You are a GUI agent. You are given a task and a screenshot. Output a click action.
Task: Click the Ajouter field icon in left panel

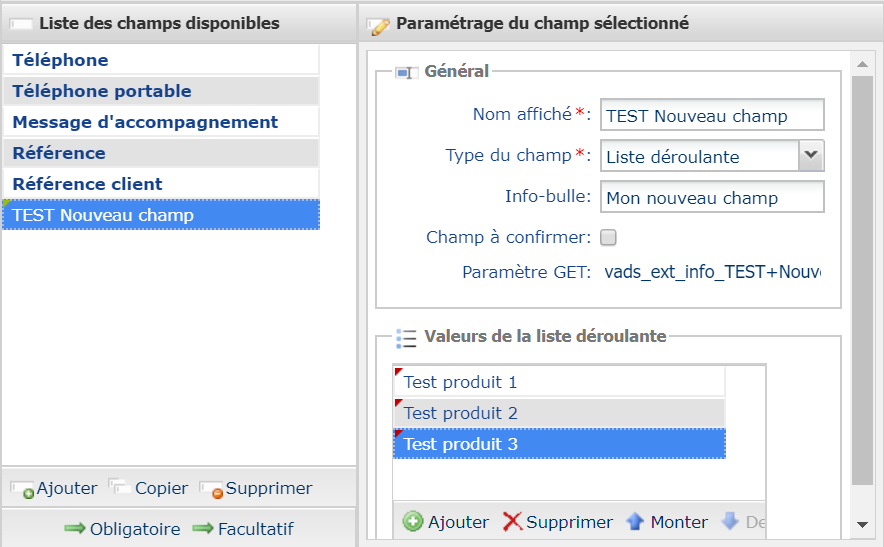pos(23,489)
